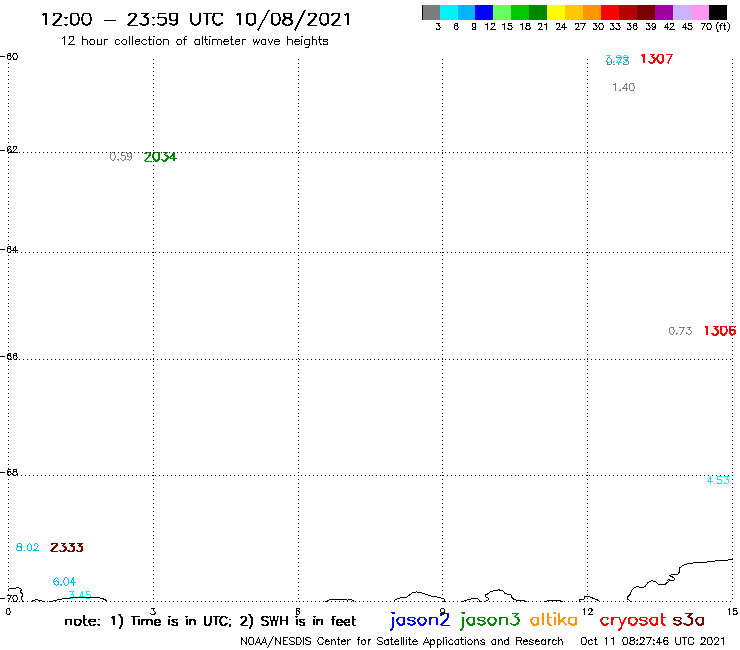Click the yellow swatch in the color scale
Screen dimensions: 740x650
(556, 12)
